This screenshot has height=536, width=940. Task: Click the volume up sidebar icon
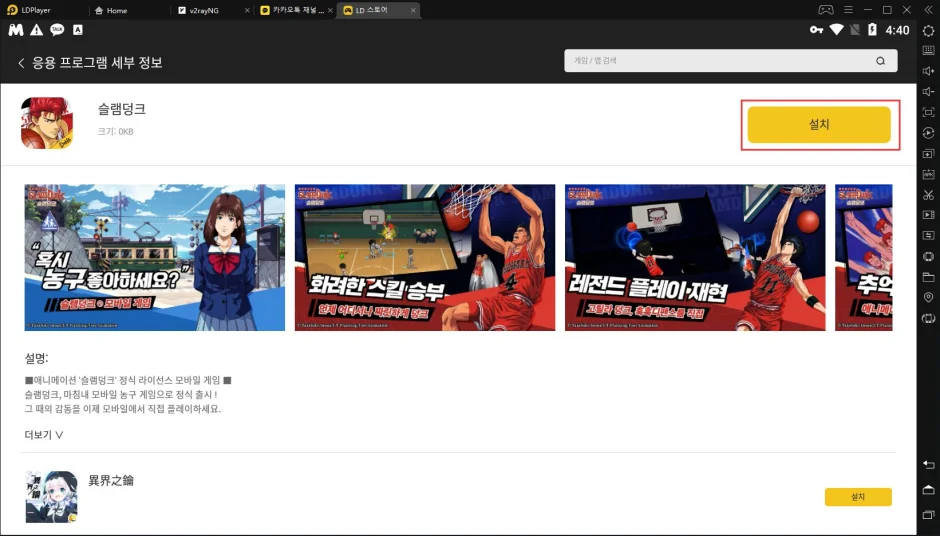928,71
